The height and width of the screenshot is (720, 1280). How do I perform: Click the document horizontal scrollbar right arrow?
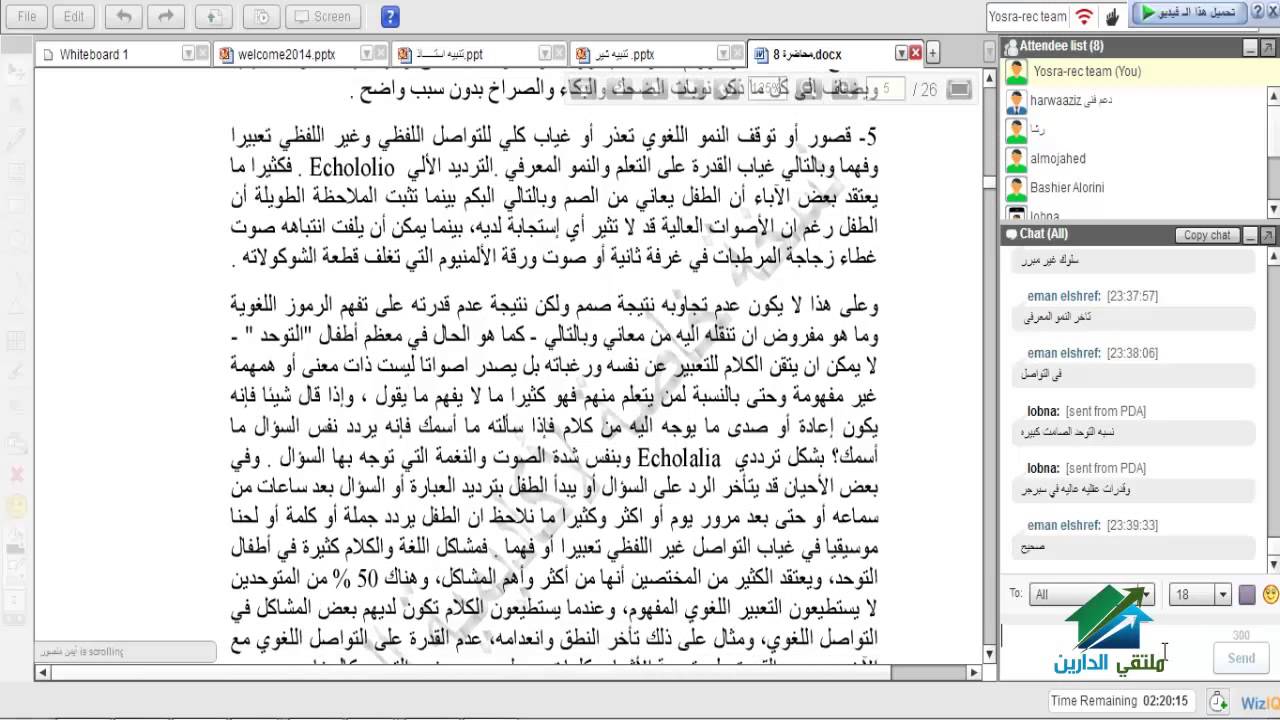pyautogui.click(x=972, y=673)
